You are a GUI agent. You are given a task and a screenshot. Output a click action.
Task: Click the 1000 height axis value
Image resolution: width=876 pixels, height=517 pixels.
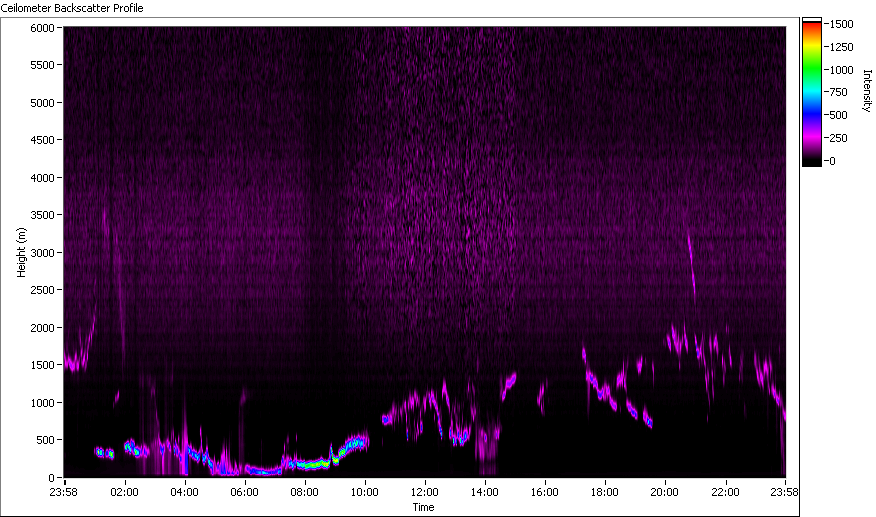tap(42, 402)
